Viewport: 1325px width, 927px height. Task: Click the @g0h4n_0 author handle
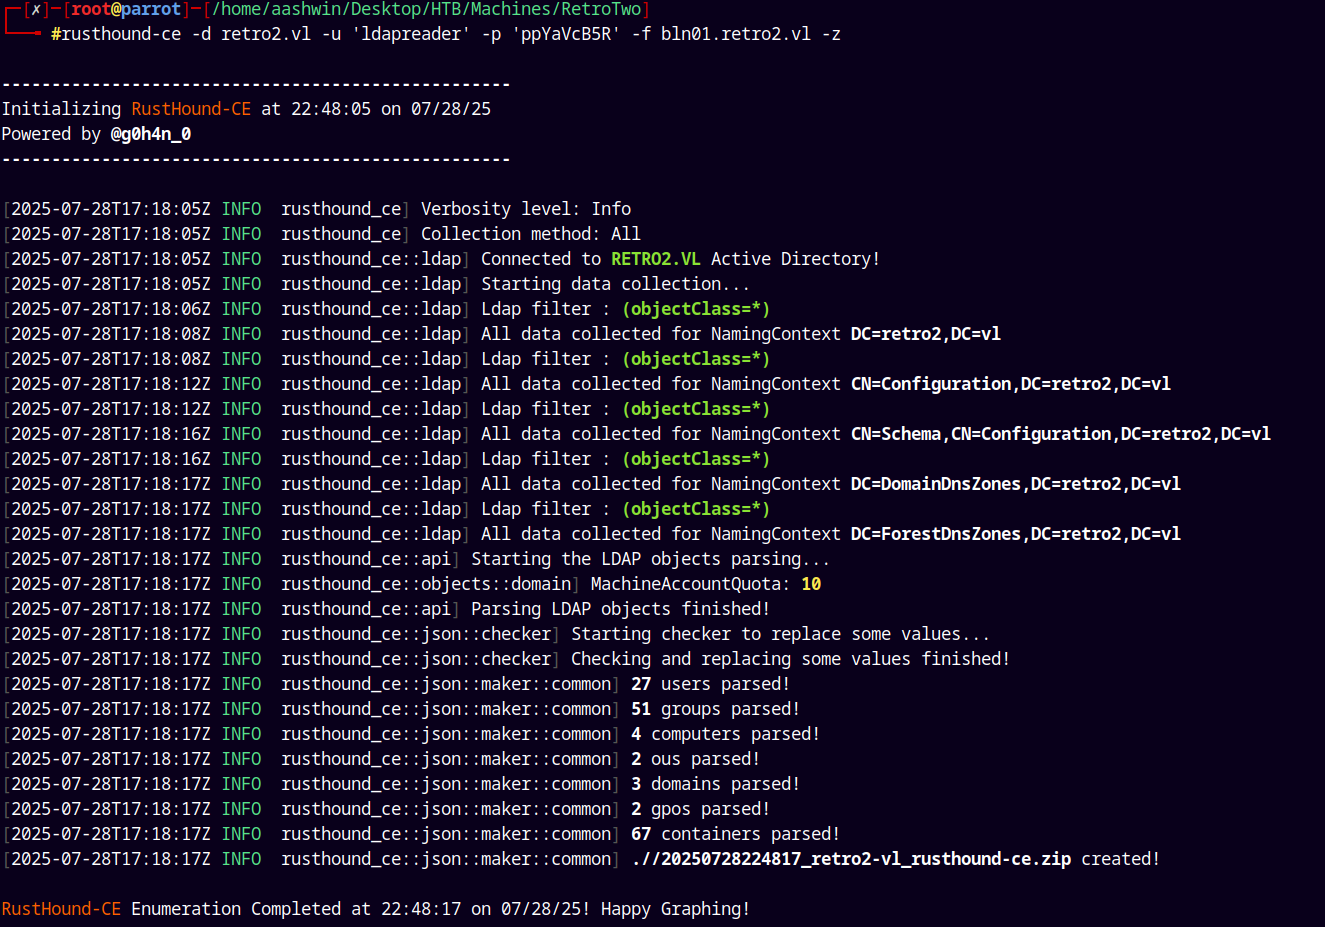tap(151, 134)
